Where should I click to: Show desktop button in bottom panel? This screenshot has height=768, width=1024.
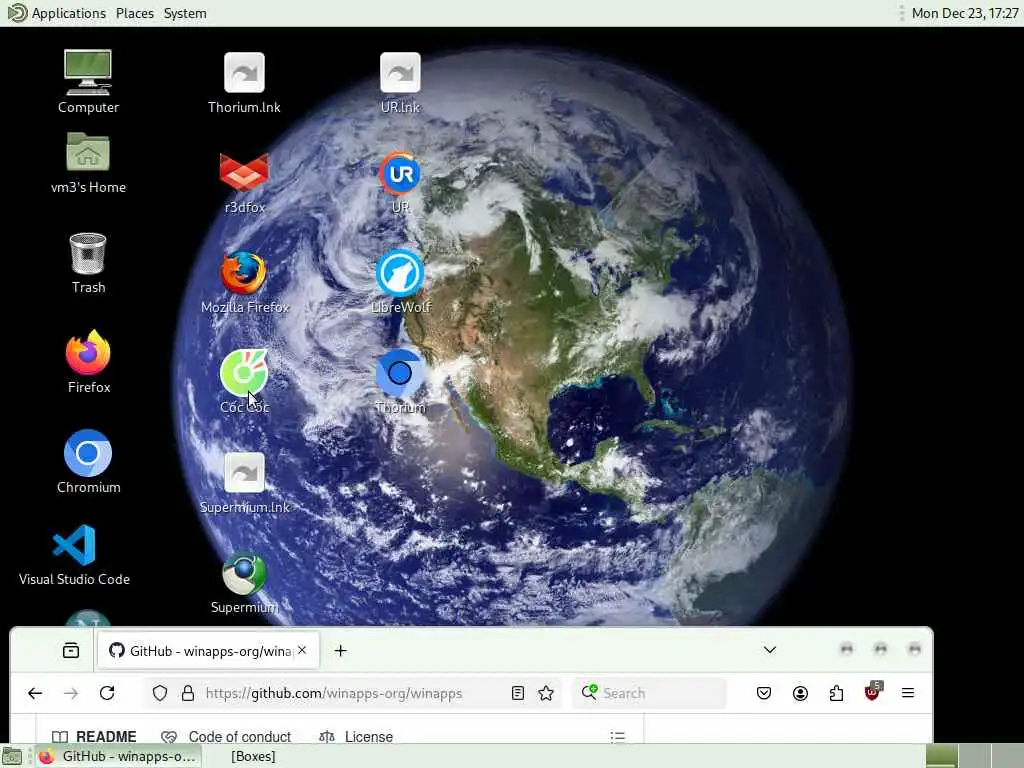(x=12, y=757)
